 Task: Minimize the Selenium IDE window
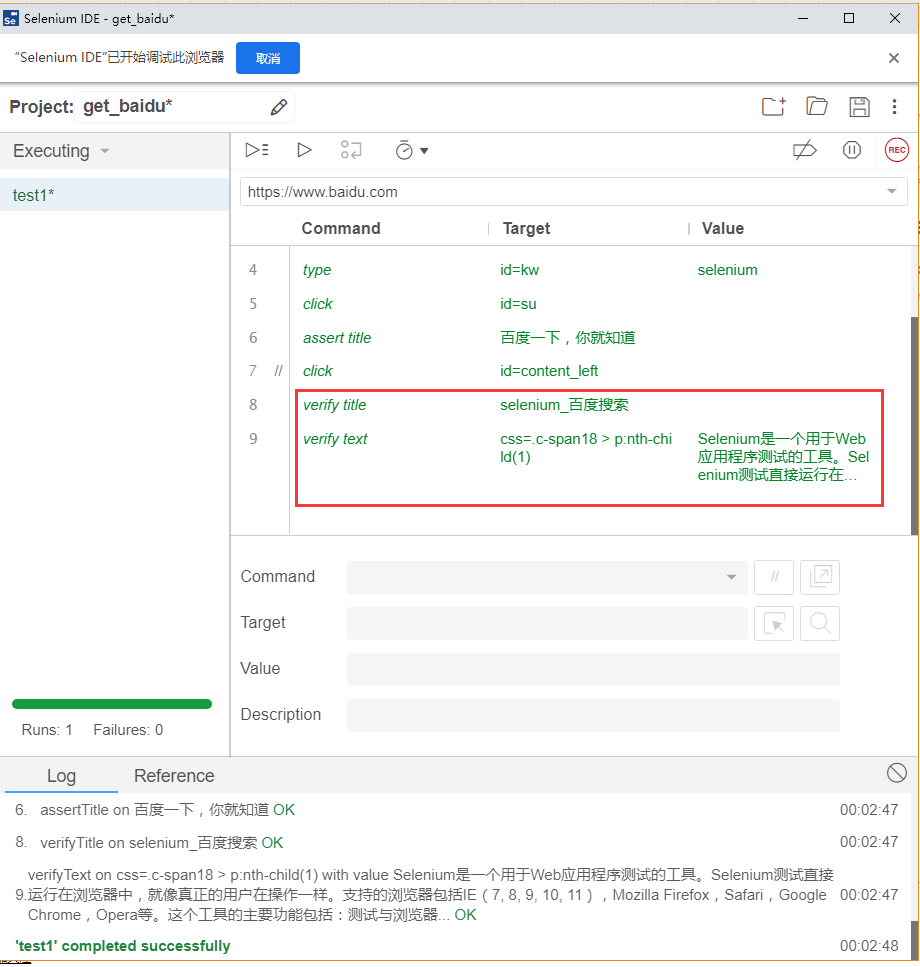point(803,19)
